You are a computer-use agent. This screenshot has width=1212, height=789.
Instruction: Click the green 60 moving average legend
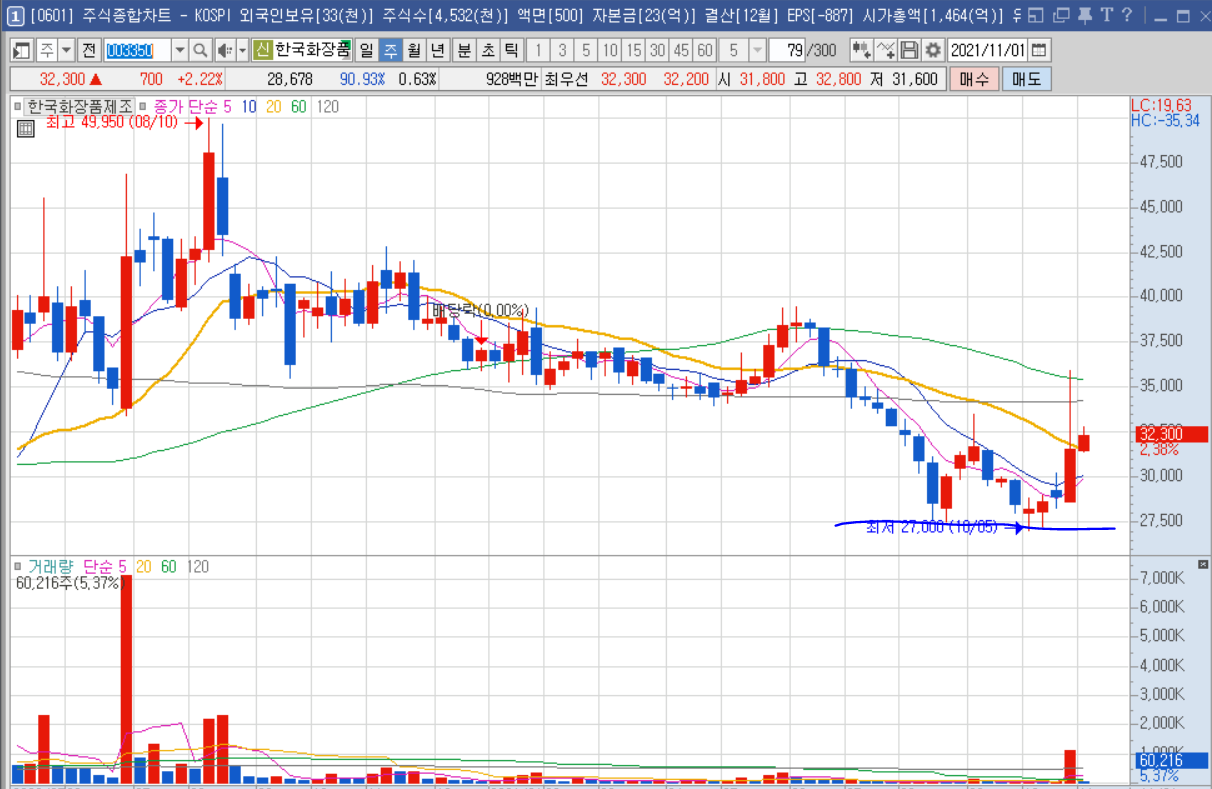pos(298,106)
